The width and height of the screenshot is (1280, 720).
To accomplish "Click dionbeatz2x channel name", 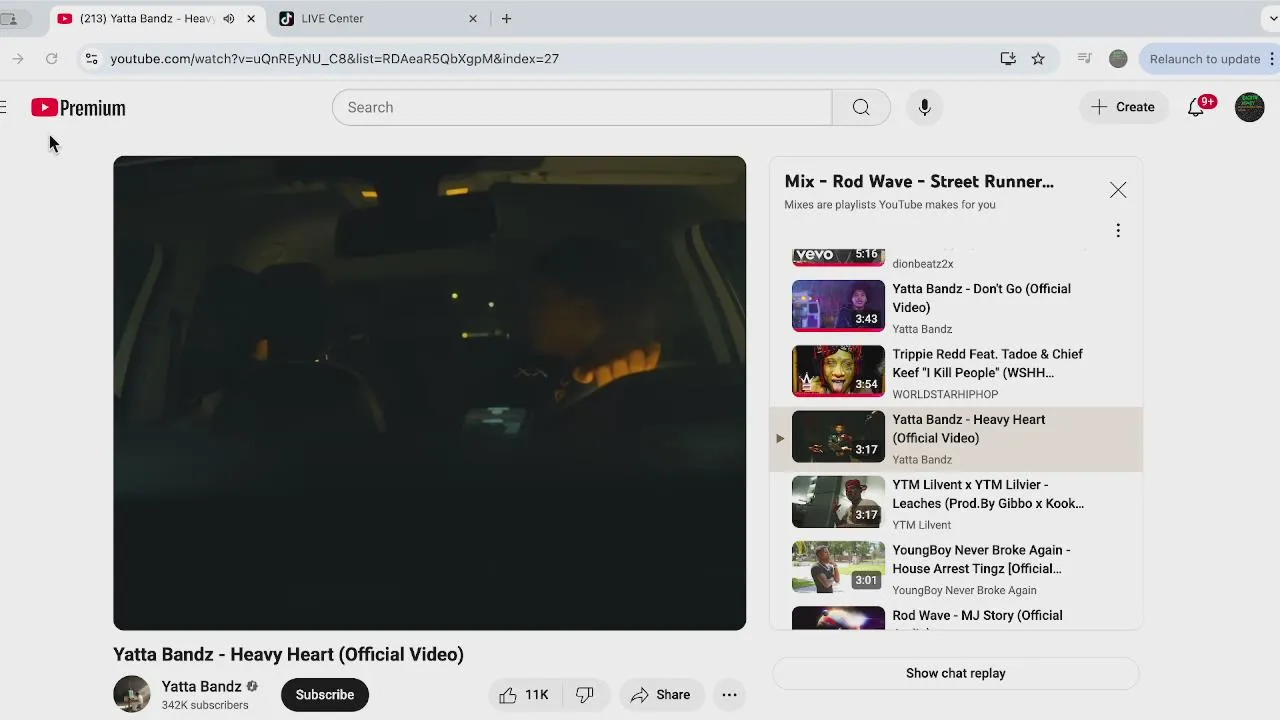I will click(922, 264).
